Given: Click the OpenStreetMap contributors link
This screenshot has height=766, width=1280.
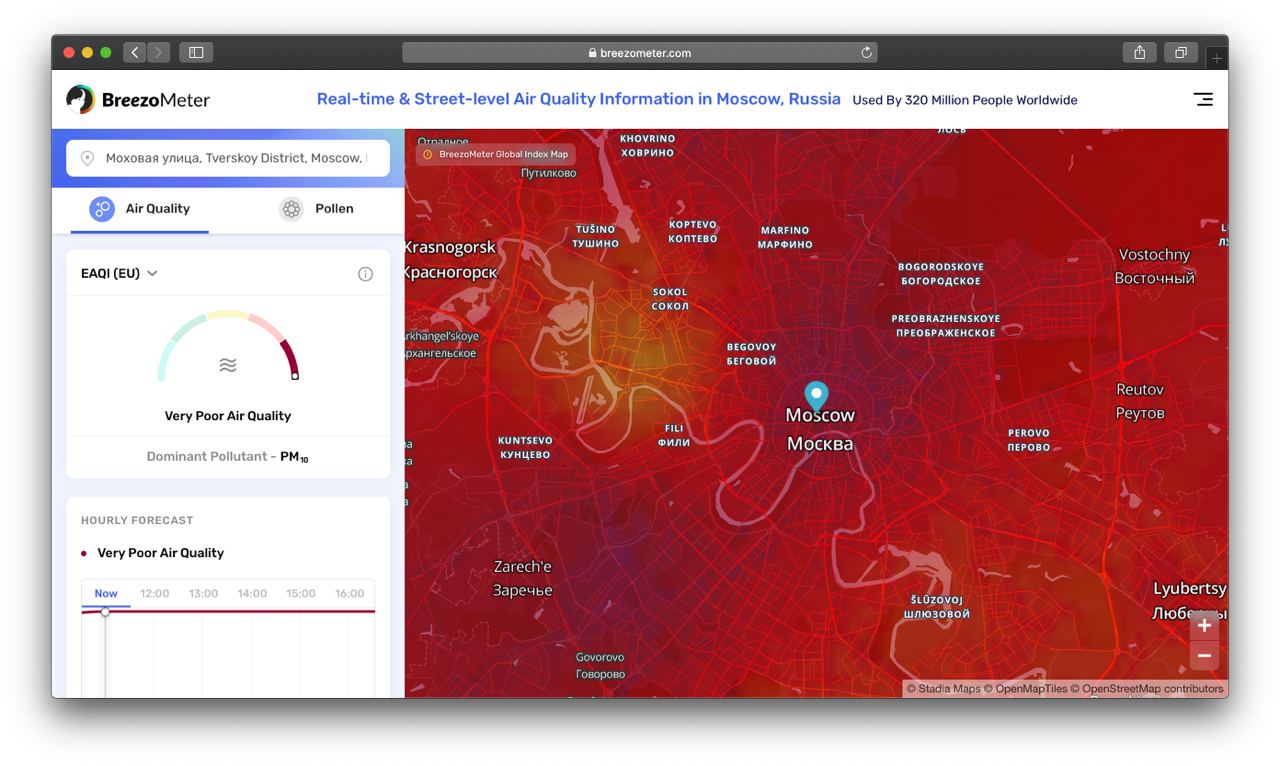Looking at the screenshot, I should pyautogui.click(x=1147, y=688).
